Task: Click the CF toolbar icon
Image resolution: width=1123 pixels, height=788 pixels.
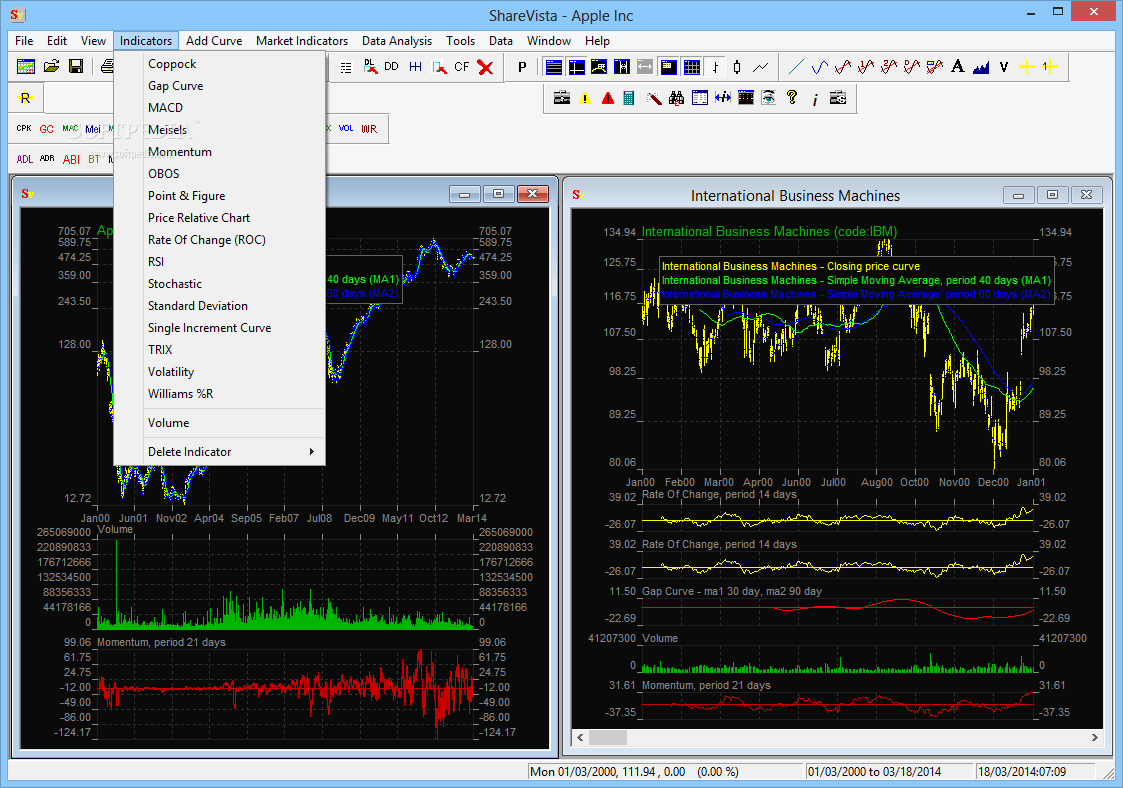Action: click(x=462, y=67)
